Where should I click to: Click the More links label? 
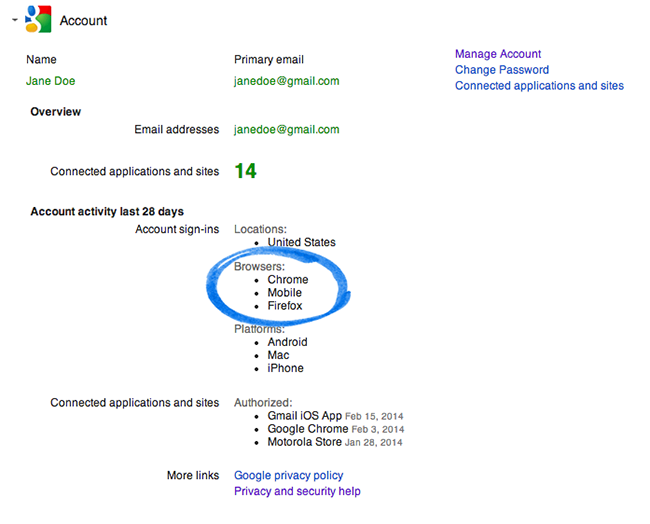[x=193, y=475]
